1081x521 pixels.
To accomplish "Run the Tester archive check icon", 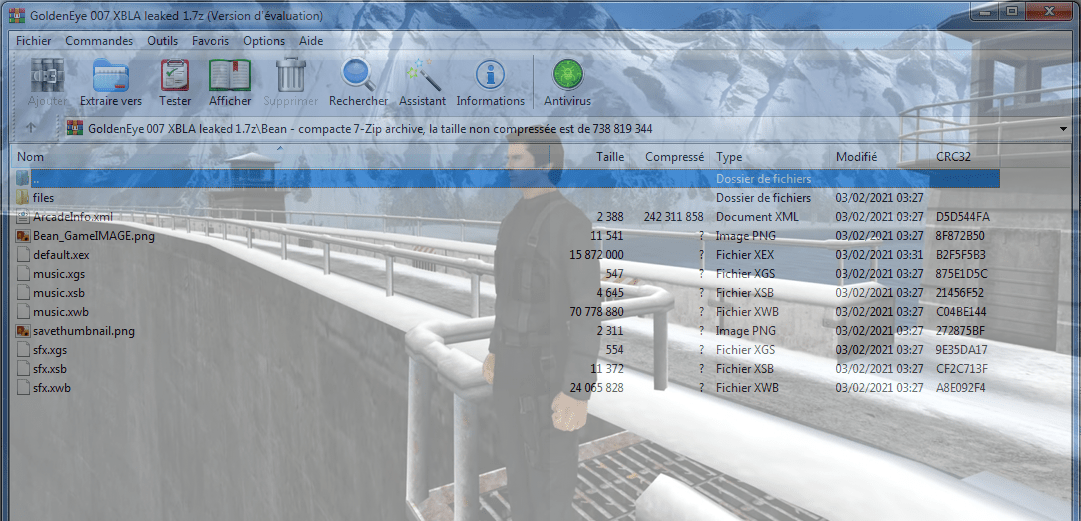I will tap(175, 74).
